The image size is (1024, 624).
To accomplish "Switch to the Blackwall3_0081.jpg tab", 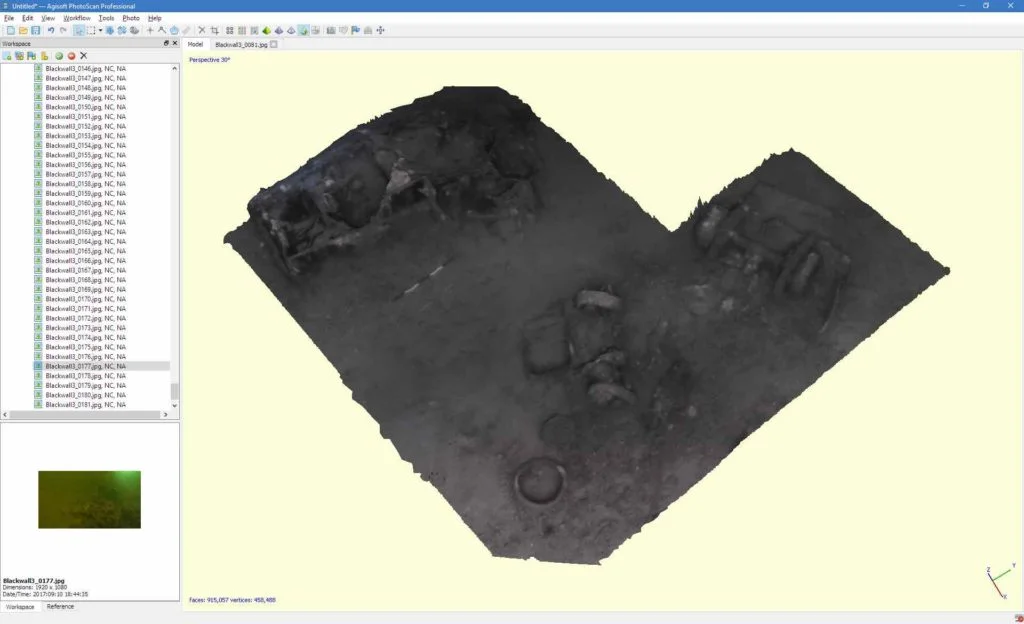I will (241, 44).
